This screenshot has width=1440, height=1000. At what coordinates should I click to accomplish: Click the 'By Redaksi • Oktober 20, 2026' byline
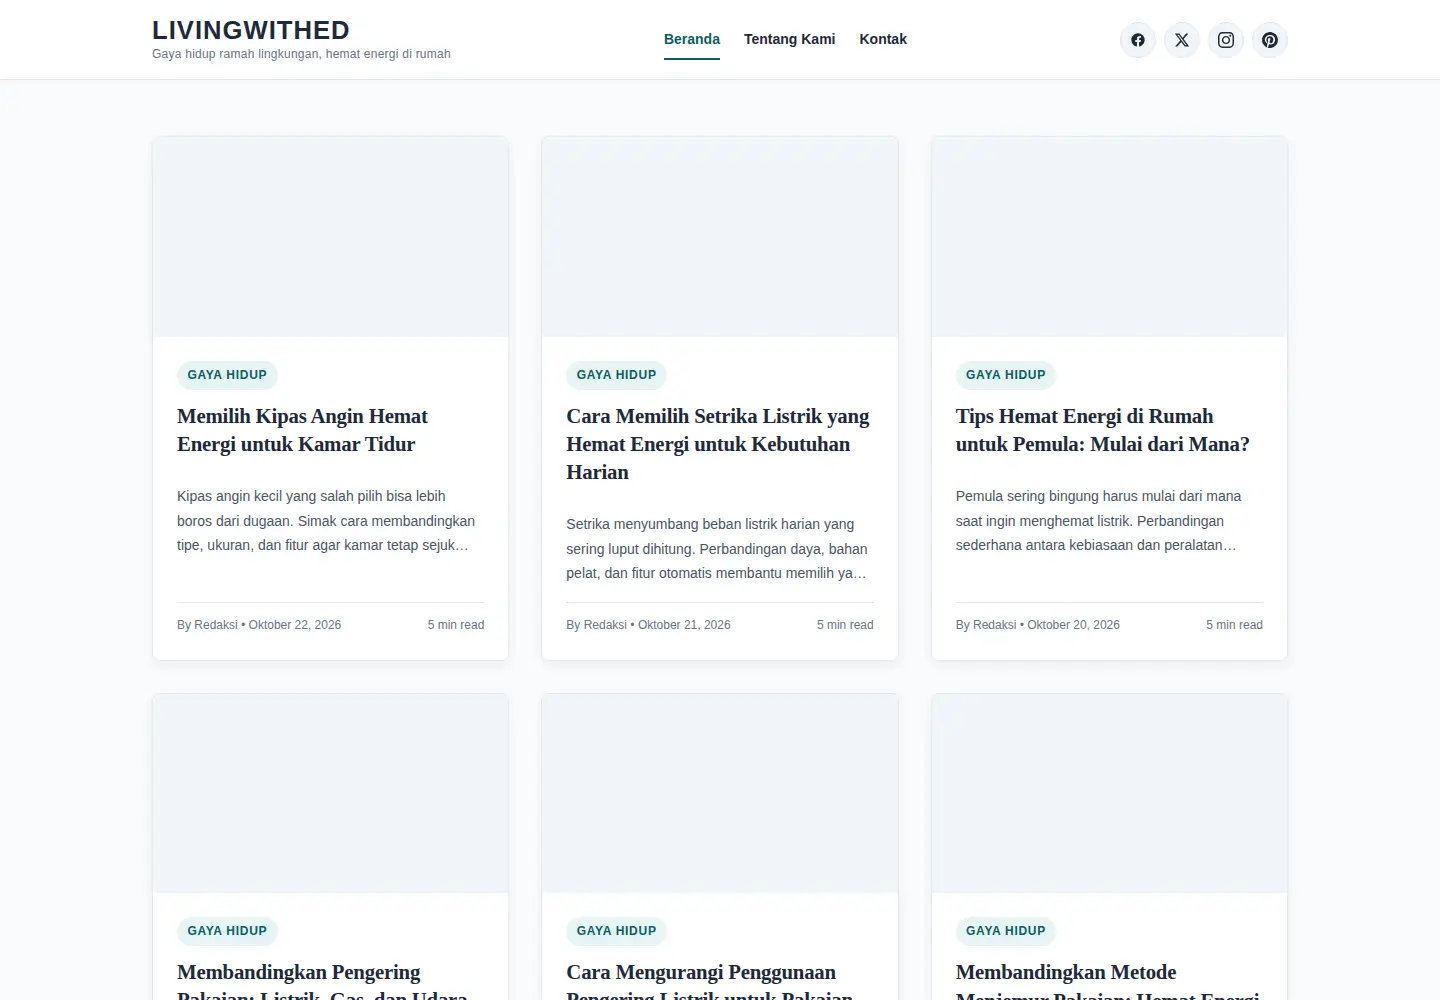click(1037, 625)
